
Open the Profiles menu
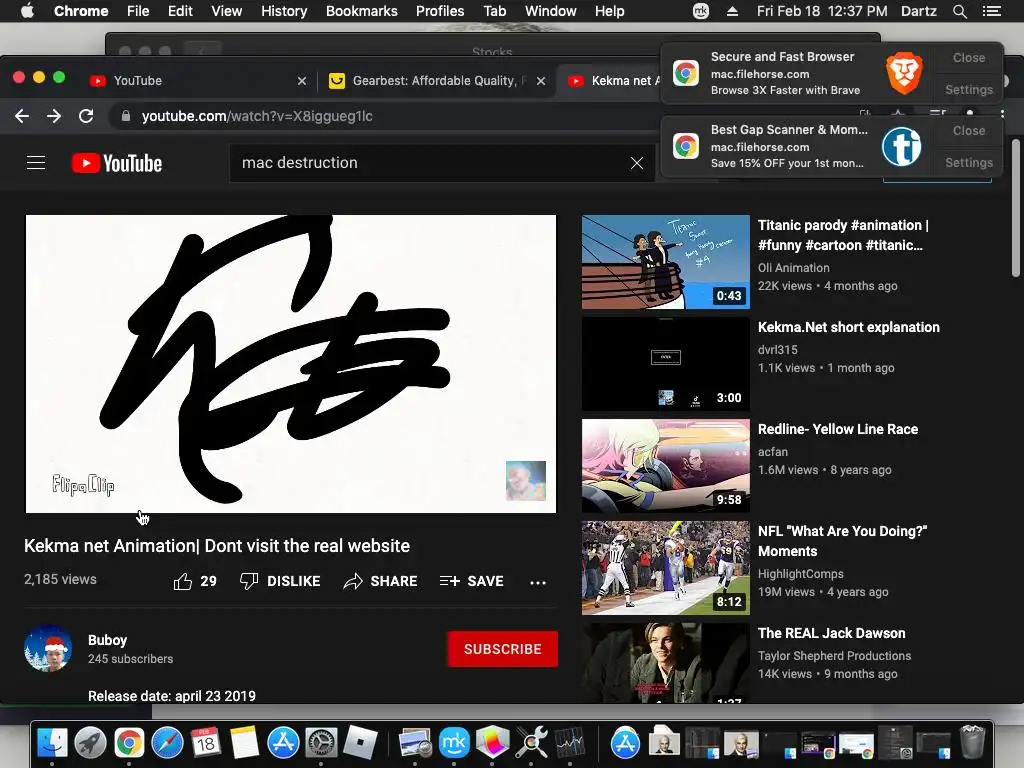pos(440,11)
